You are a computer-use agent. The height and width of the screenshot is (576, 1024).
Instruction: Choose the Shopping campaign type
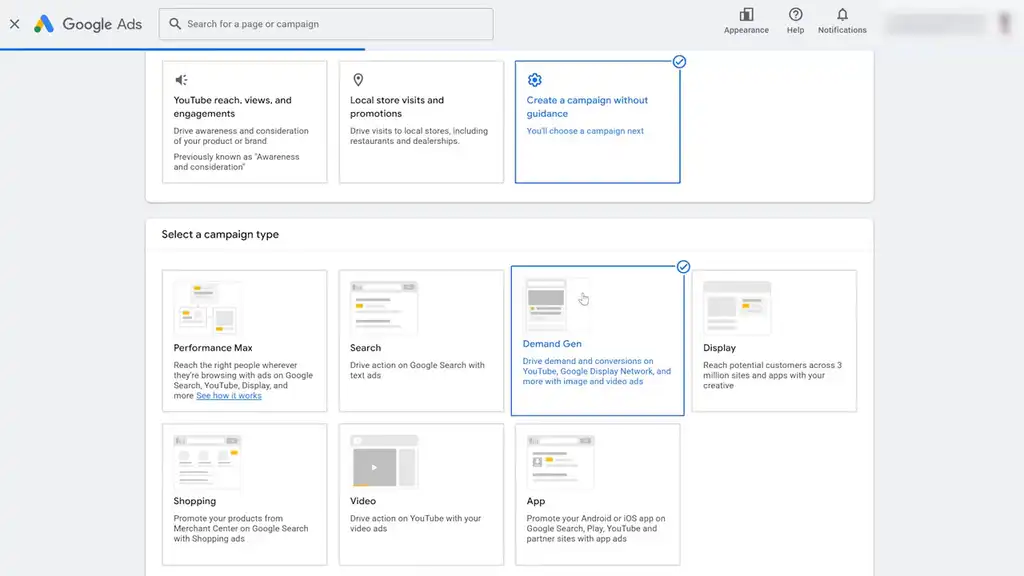click(244, 494)
